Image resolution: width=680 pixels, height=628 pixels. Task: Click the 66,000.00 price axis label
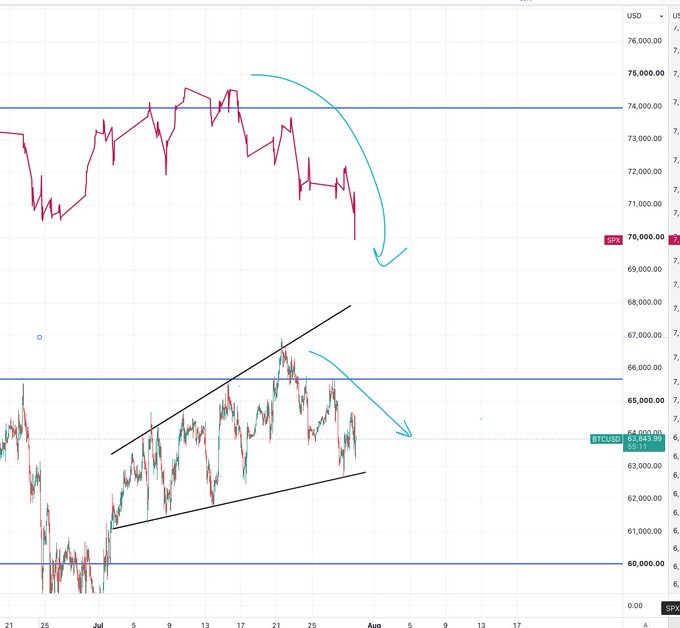pyautogui.click(x=644, y=367)
